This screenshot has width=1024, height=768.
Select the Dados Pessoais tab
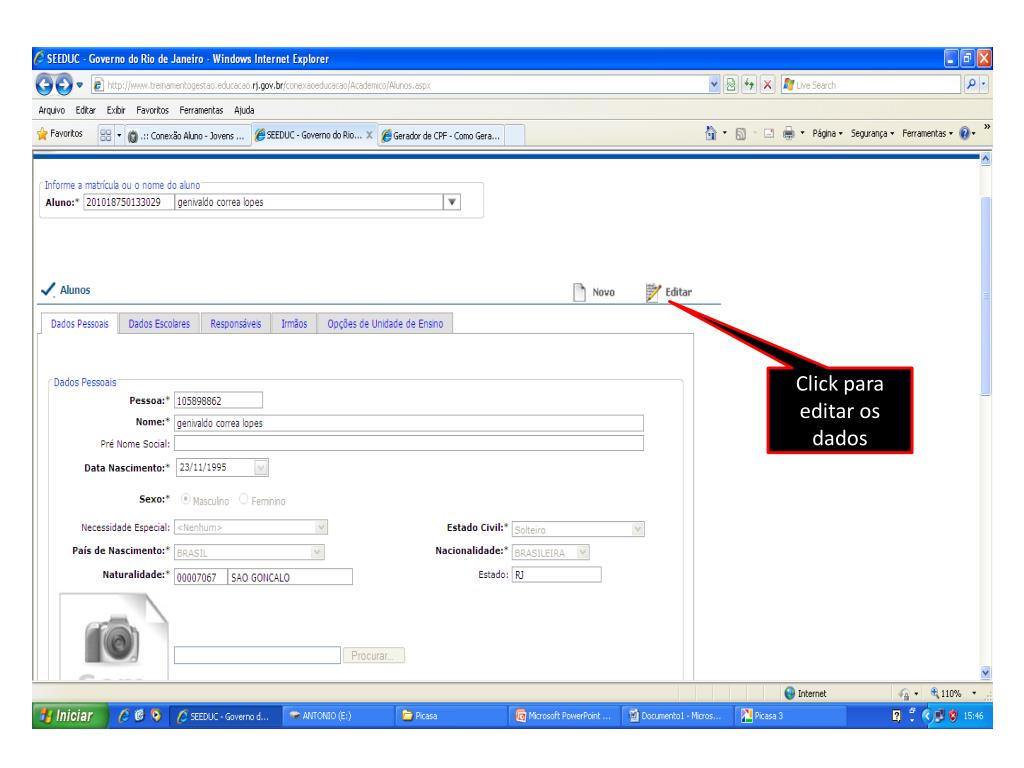coord(80,324)
